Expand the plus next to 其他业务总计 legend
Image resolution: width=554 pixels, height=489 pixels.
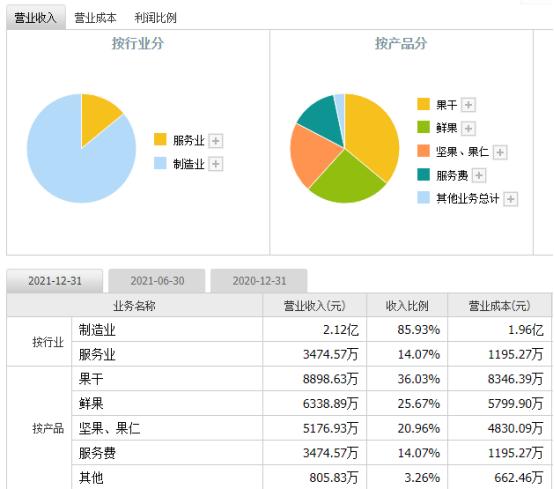click(511, 199)
